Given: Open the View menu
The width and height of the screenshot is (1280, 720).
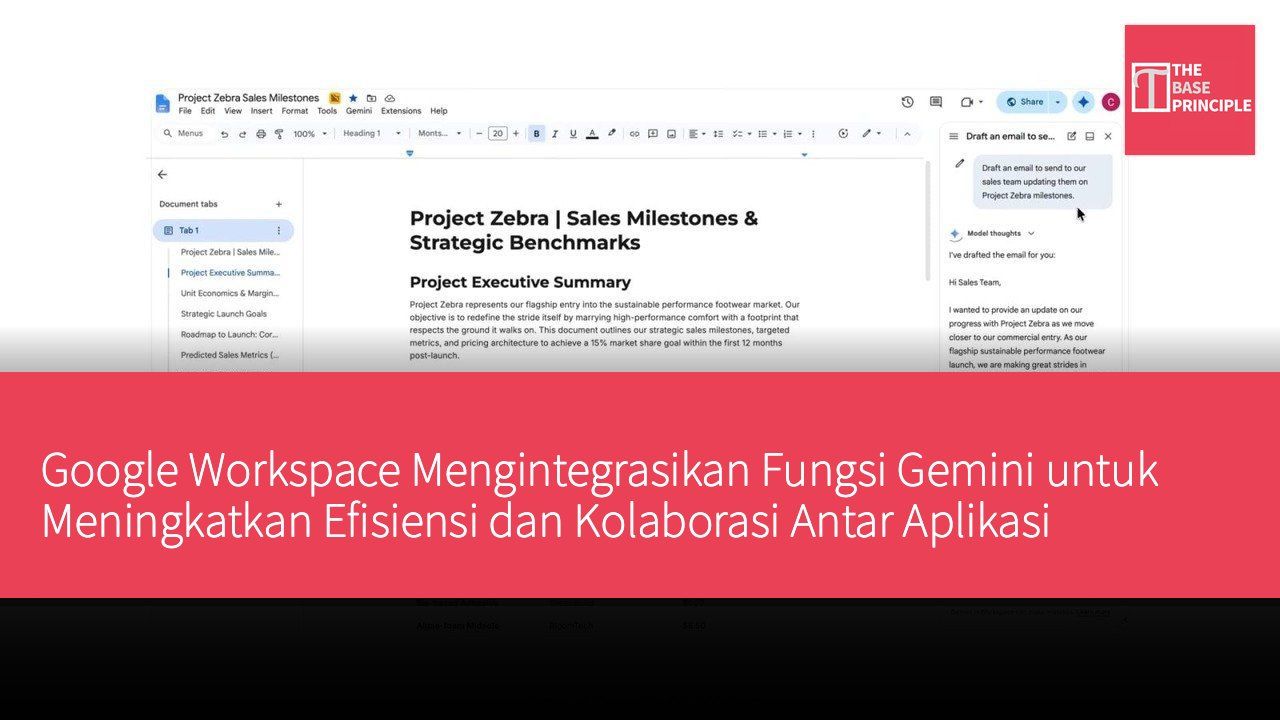Looking at the screenshot, I should point(233,111).
